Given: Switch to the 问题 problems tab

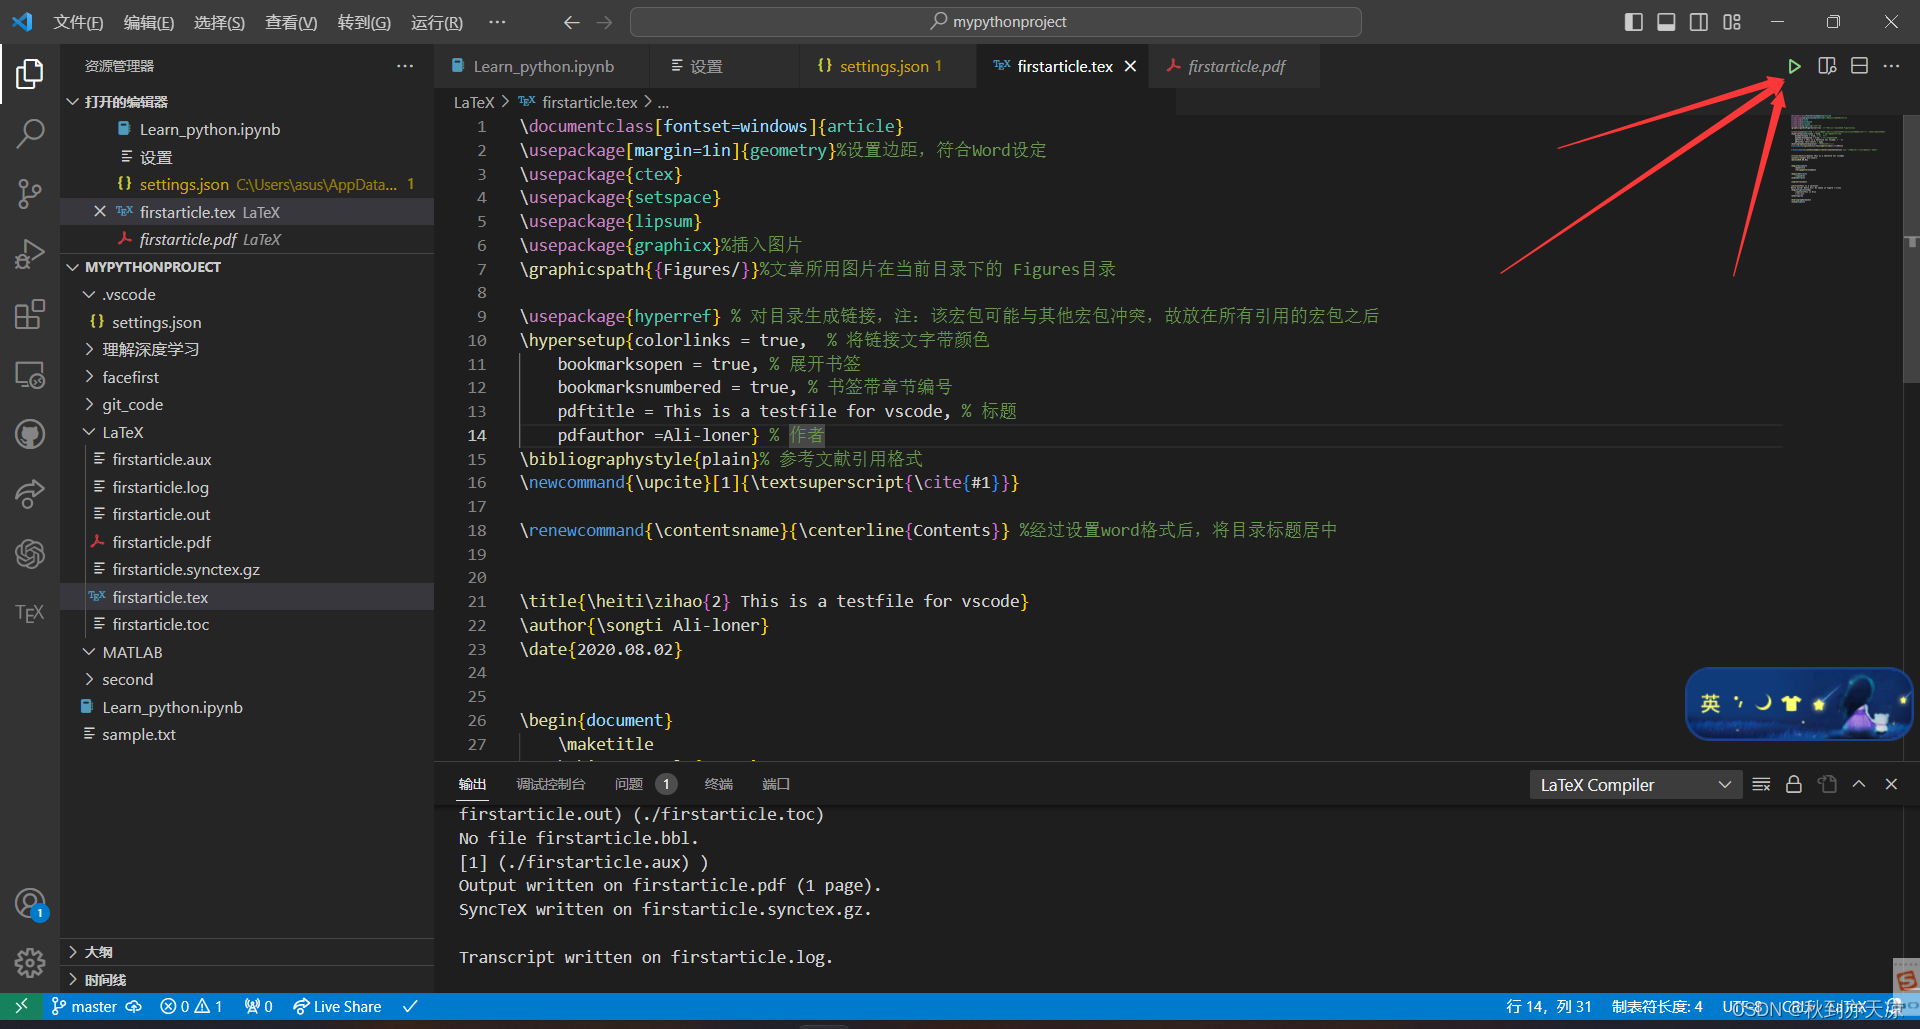Looking at the screenshot, I should 646,784.
